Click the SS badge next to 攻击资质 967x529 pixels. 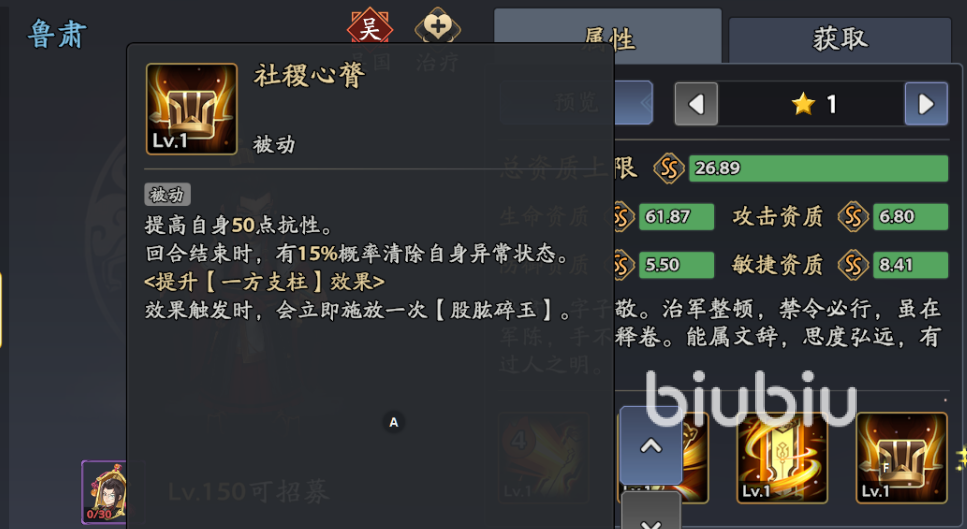coord(854,216)
